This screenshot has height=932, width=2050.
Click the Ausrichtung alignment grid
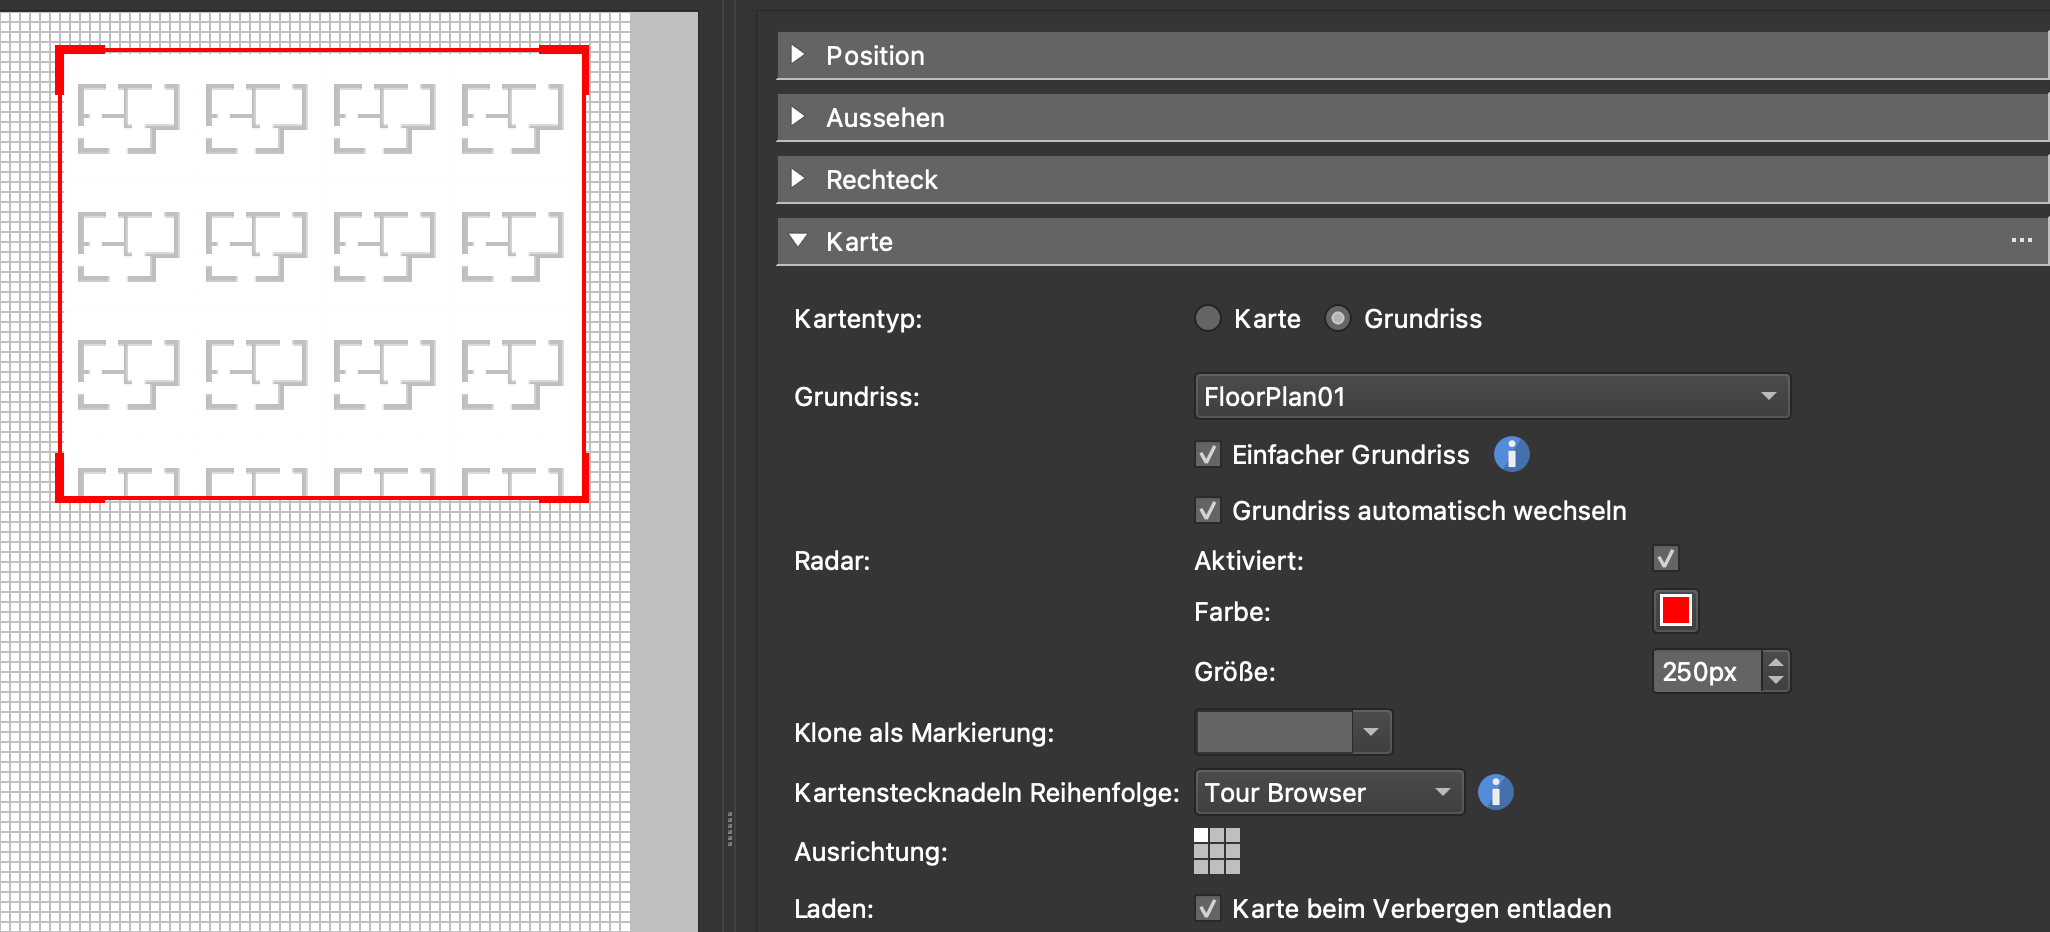click(1217, 851)
